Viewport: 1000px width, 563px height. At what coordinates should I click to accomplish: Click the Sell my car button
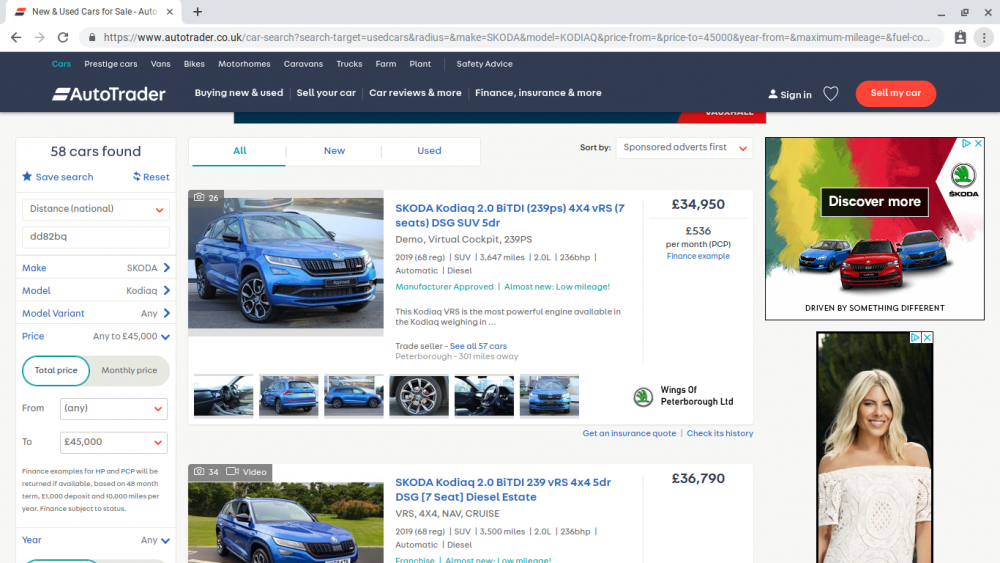[x=895, y=94]
